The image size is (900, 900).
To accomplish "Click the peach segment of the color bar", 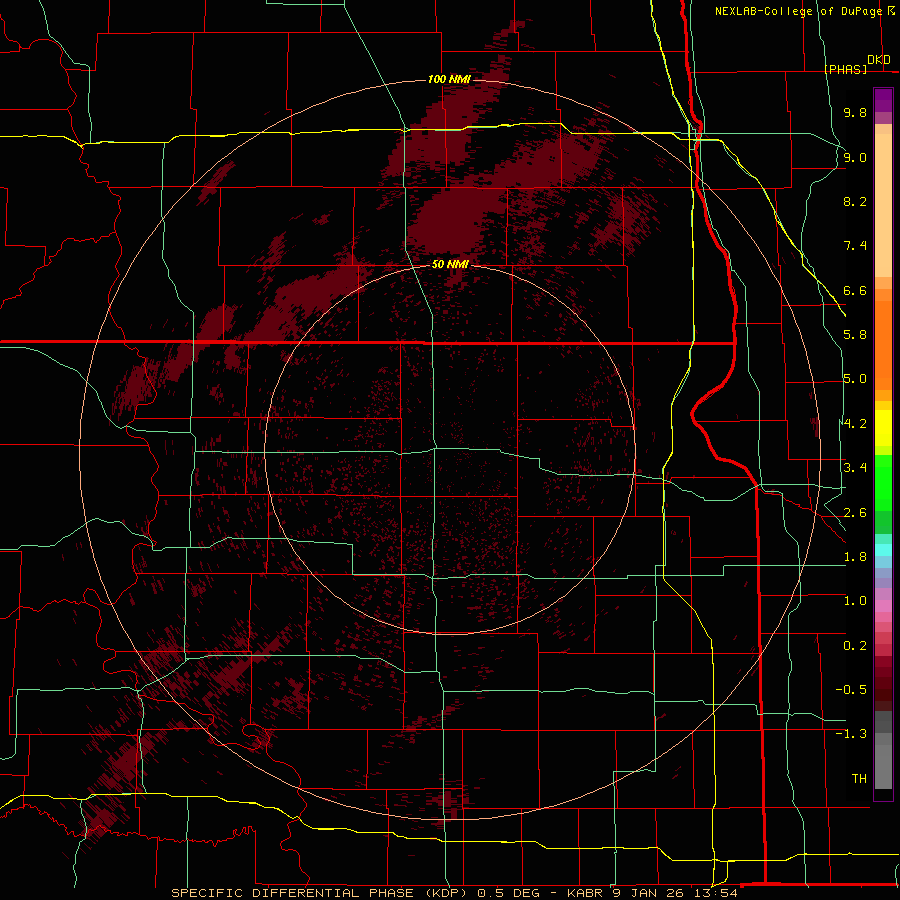I will click(x=883, y=205).
